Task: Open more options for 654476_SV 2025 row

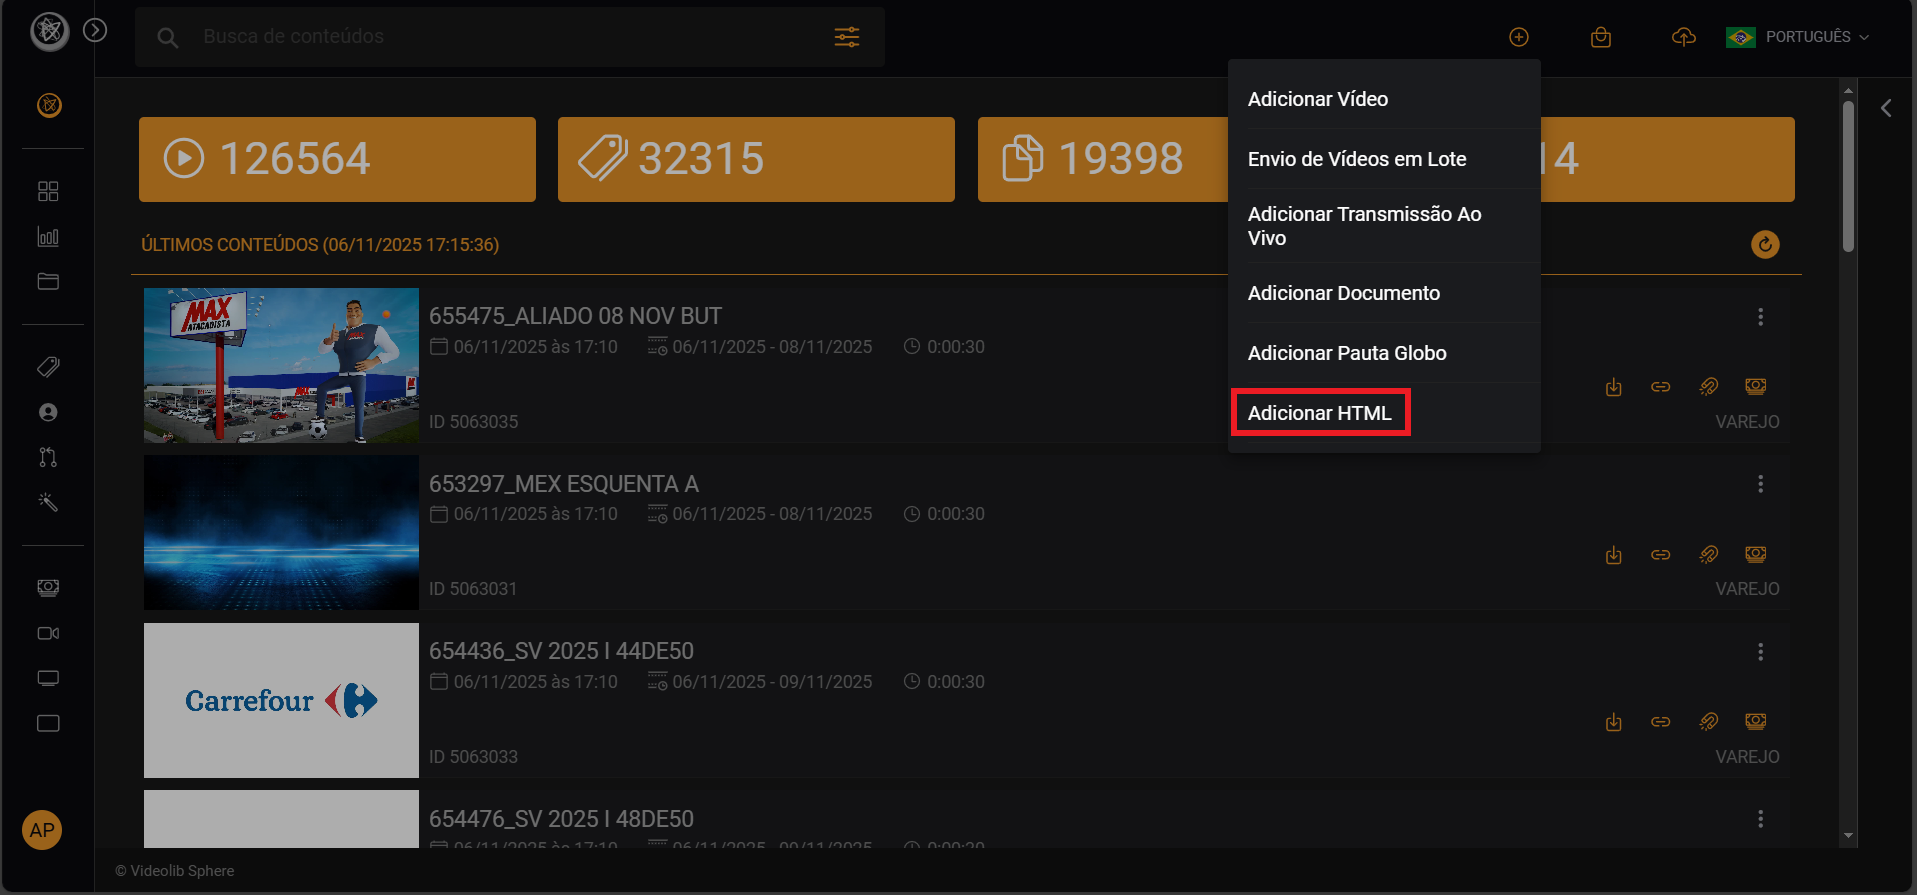Action: click(x=1760, y=819)
